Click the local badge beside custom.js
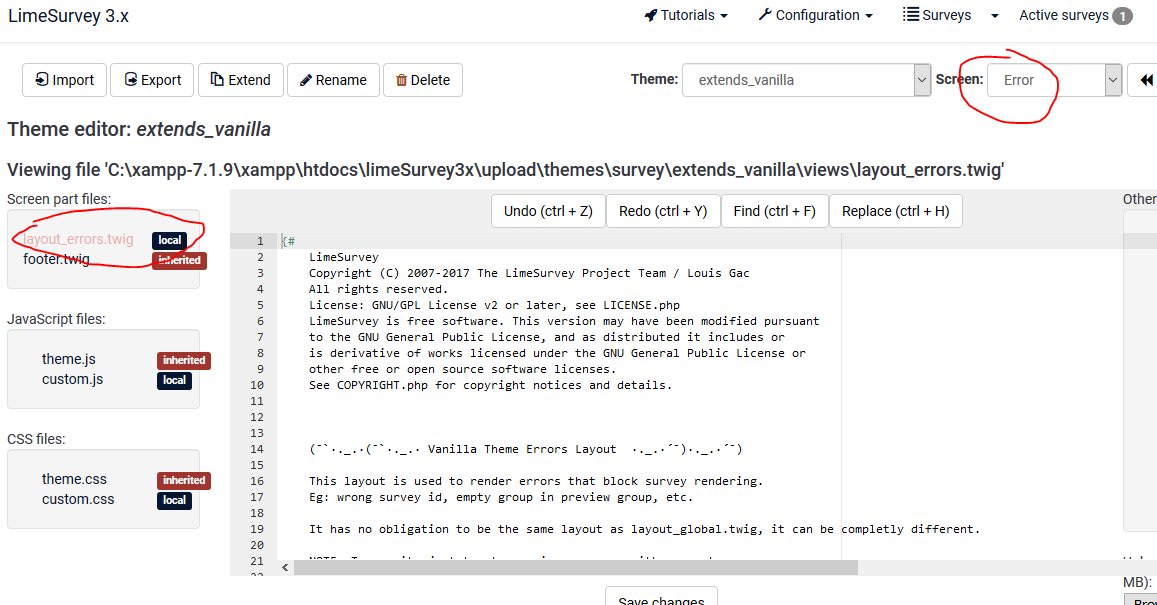The height and width of the screenshot is (605, 1157). (x=174, y=381)
